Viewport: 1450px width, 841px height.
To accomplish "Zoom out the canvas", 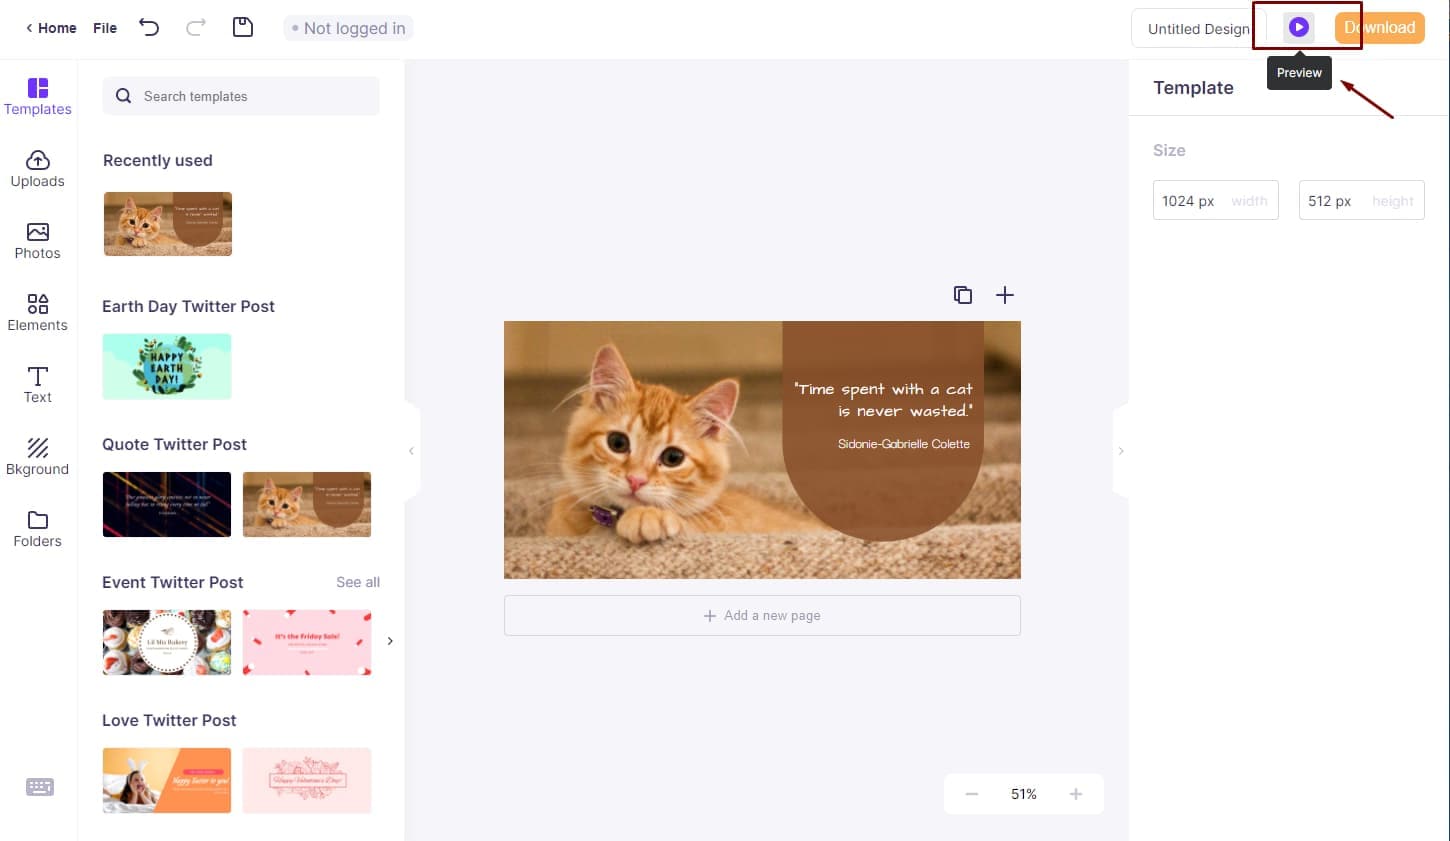I will [971, 794].
